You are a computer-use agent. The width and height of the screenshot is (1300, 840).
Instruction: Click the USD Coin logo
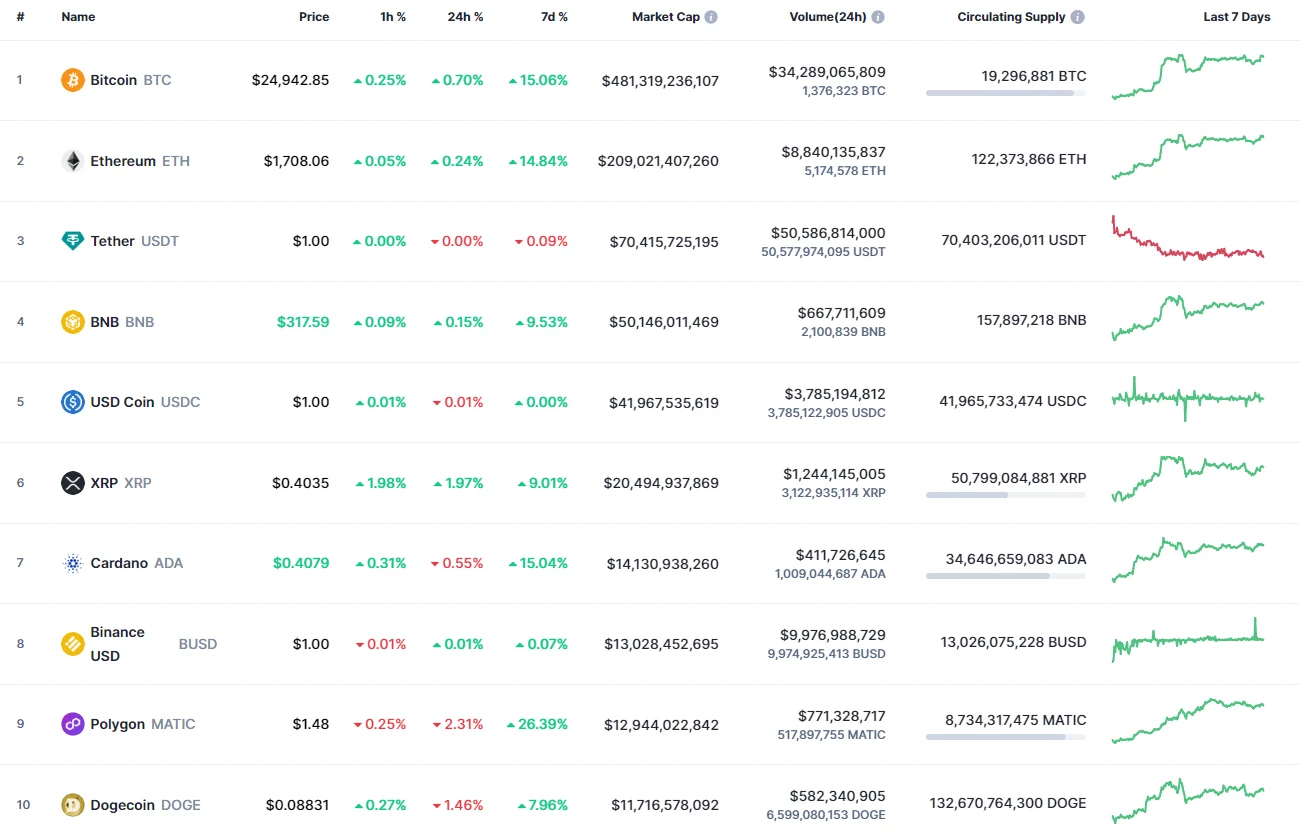pyautogui.click(x=73, y=402)
